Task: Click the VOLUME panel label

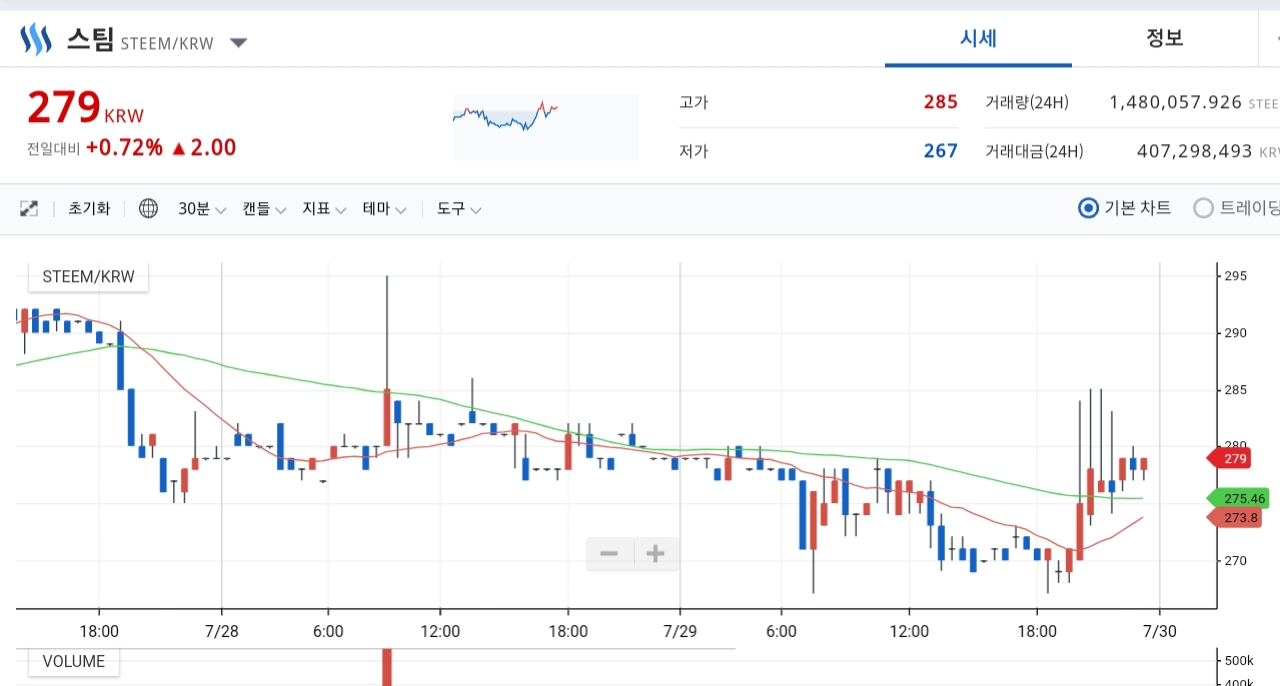Action: 73,661
